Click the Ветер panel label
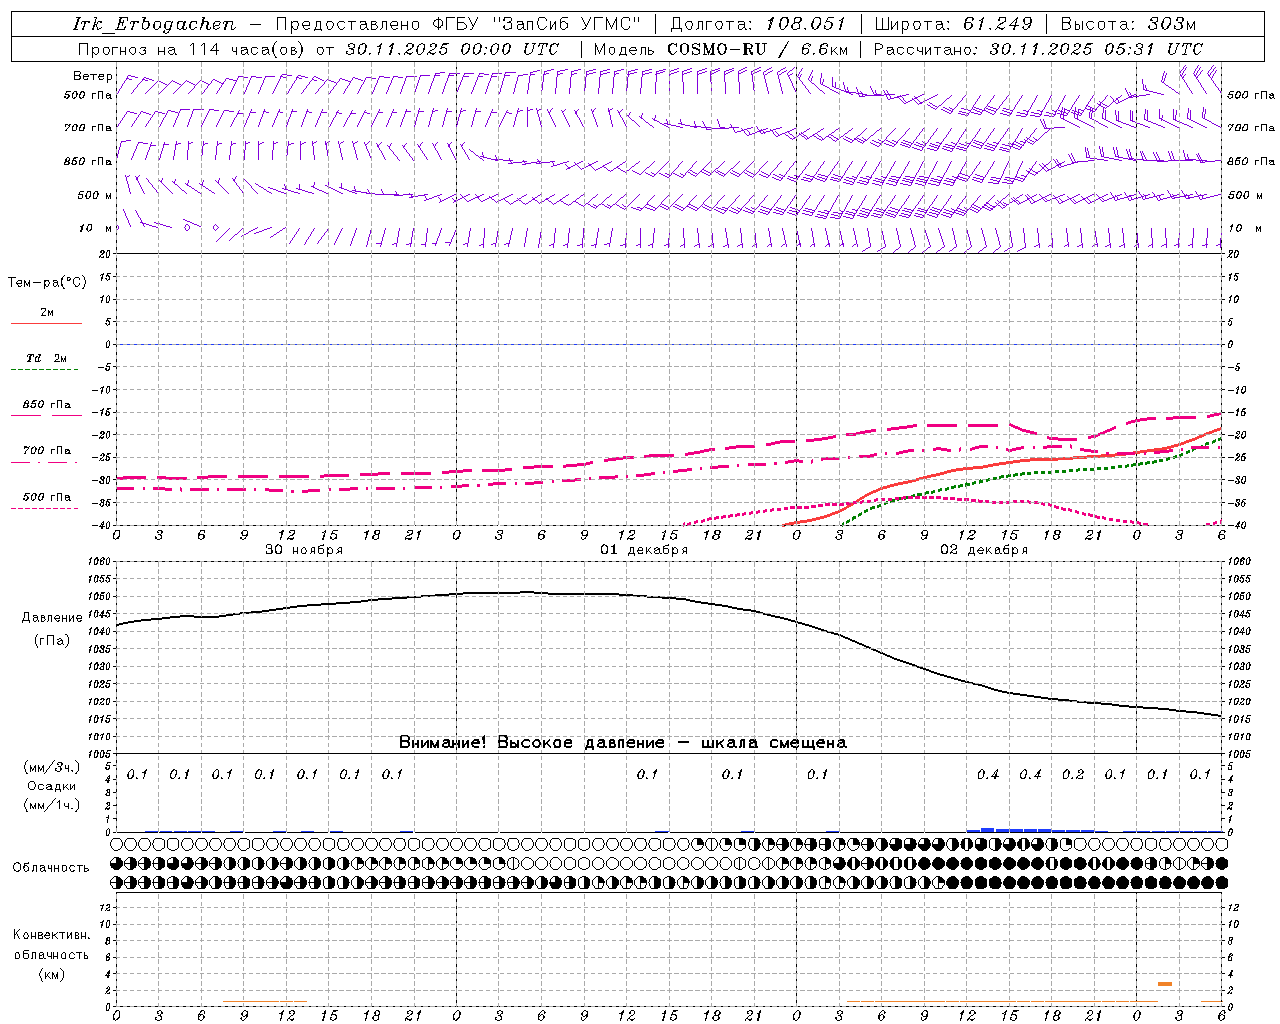This screenshot has width=1280, height=1024. [x=93, y=76]
